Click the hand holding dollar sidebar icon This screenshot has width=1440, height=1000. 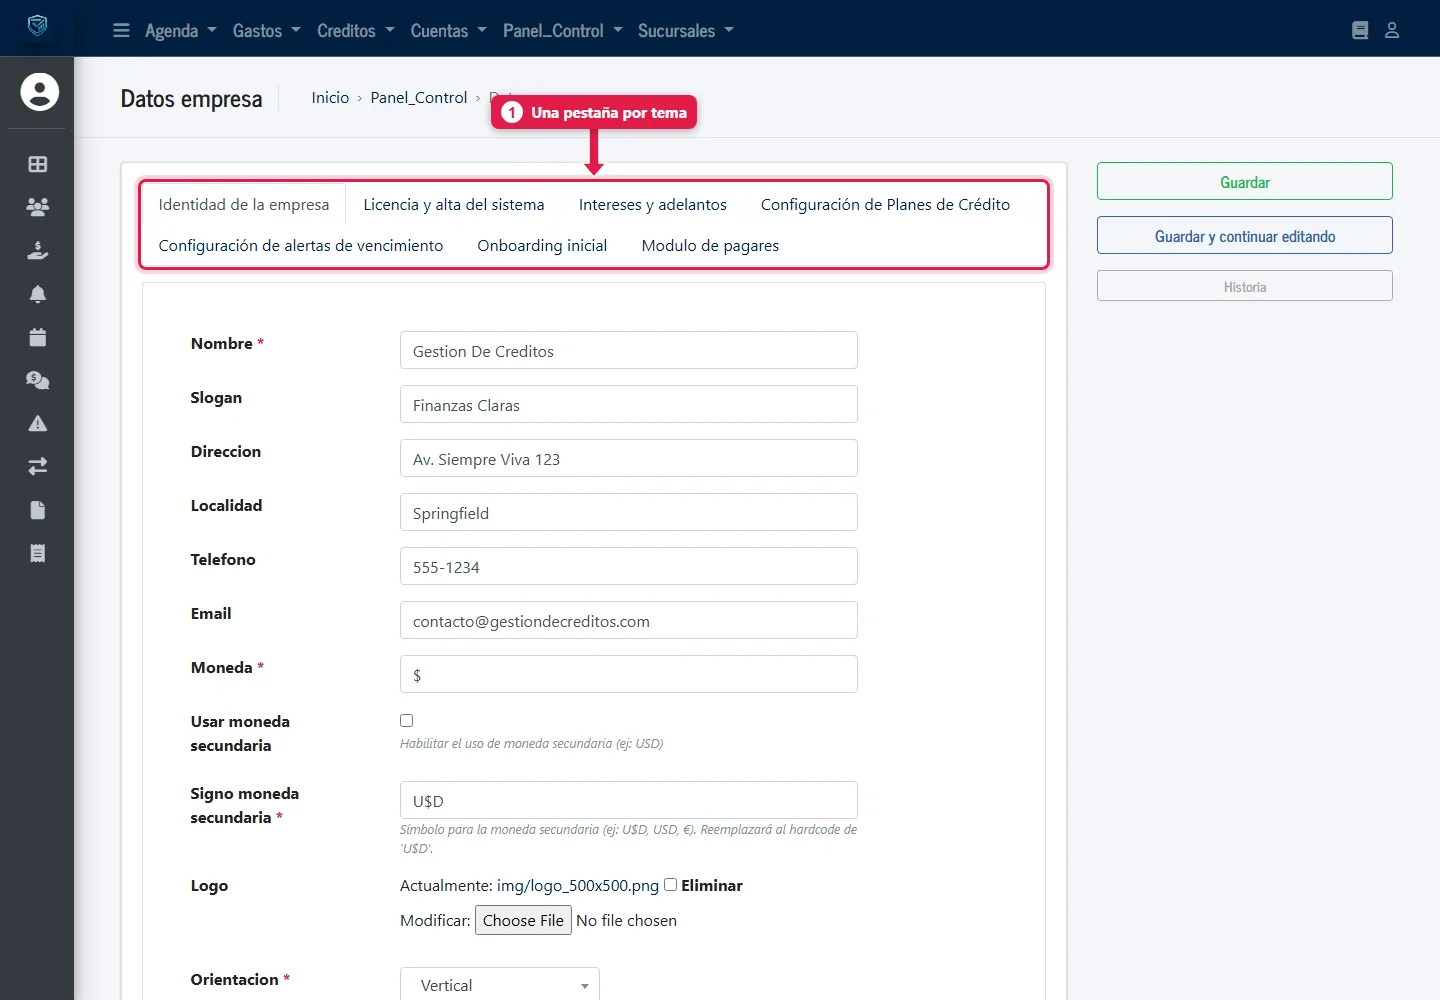(x=38, y=250)
